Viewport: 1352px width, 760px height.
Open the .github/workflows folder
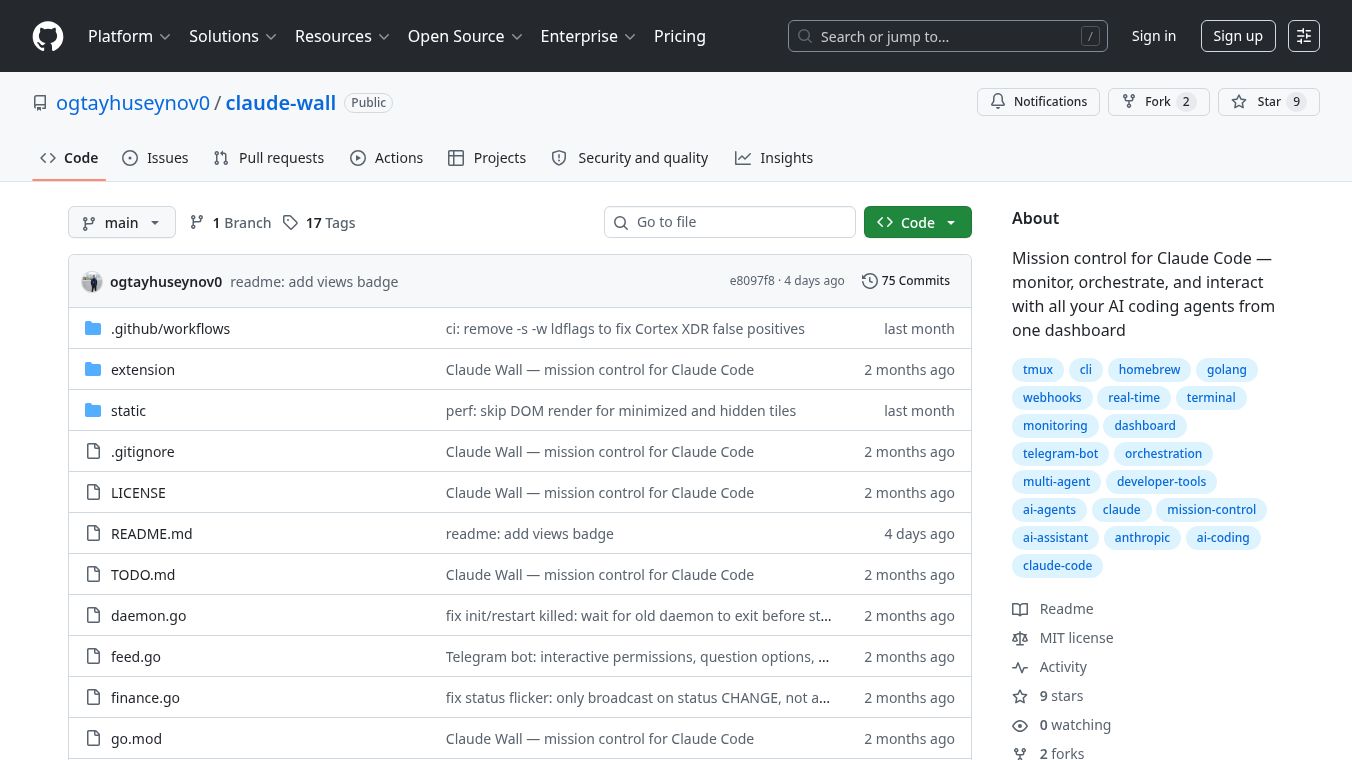click(170, 329)
